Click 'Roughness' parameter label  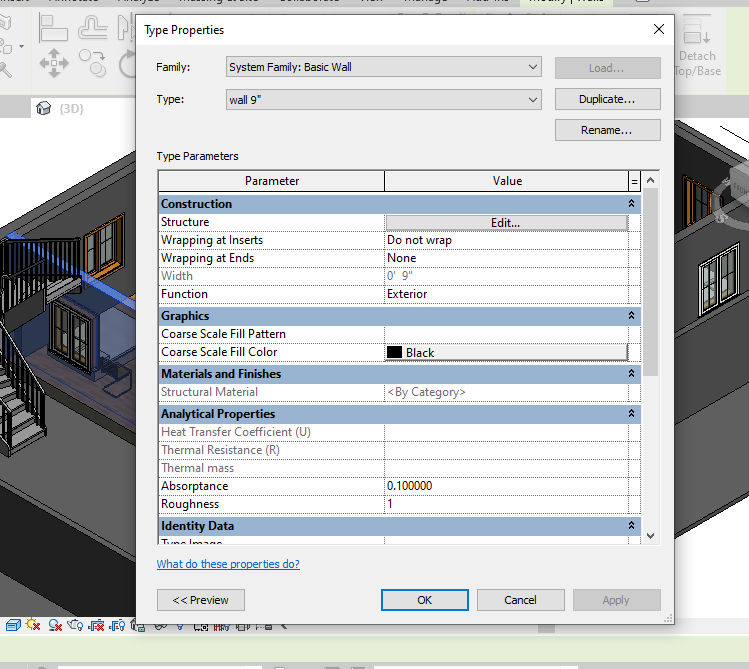tap(190, 504)
